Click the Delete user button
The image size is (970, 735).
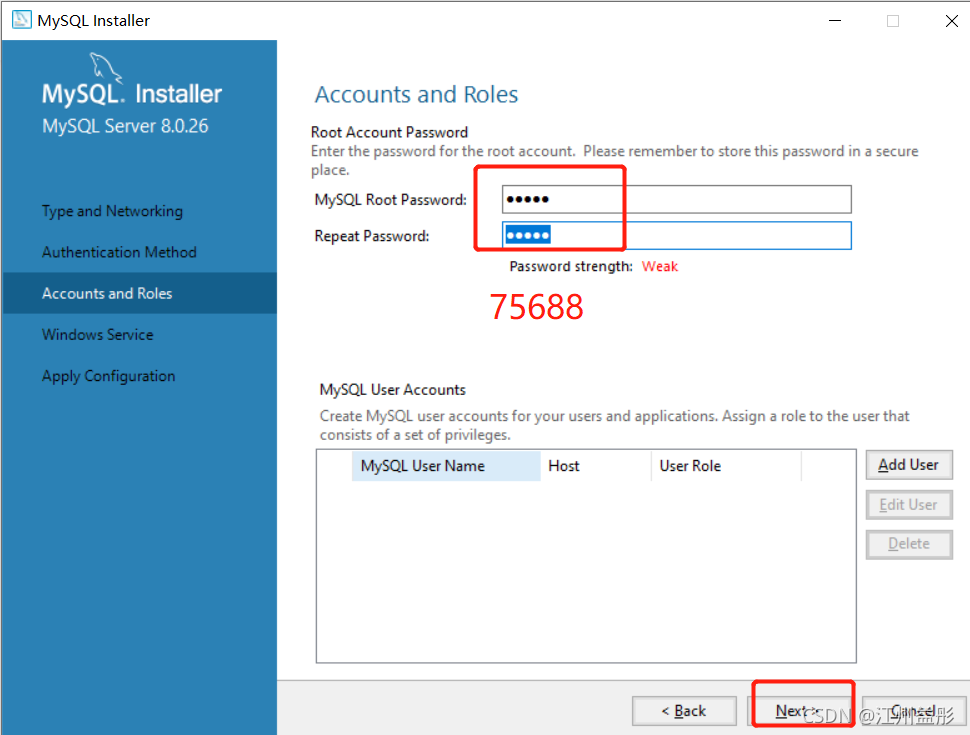[x=909, y=544]
